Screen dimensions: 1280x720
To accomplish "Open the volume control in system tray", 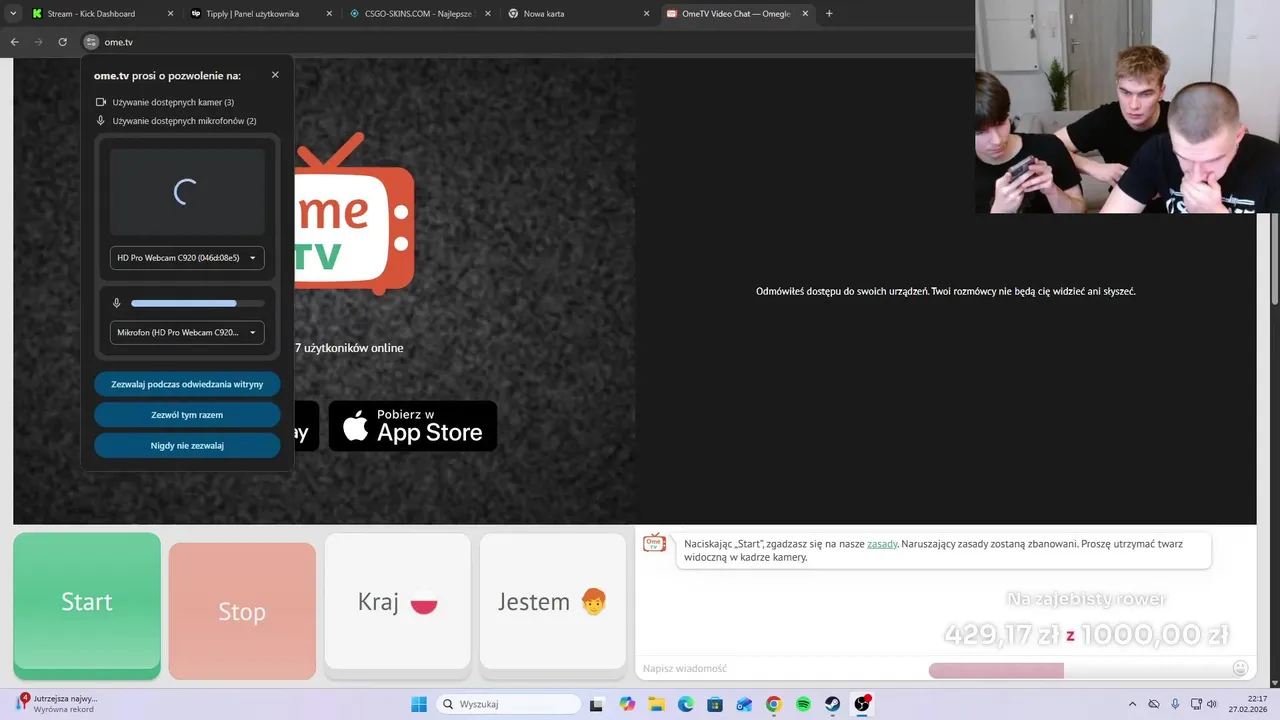I will 1212,704.
